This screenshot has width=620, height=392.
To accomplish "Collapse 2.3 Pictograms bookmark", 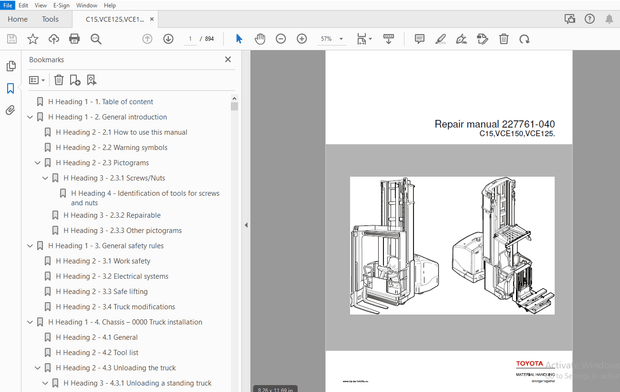I will coord(38,163).
